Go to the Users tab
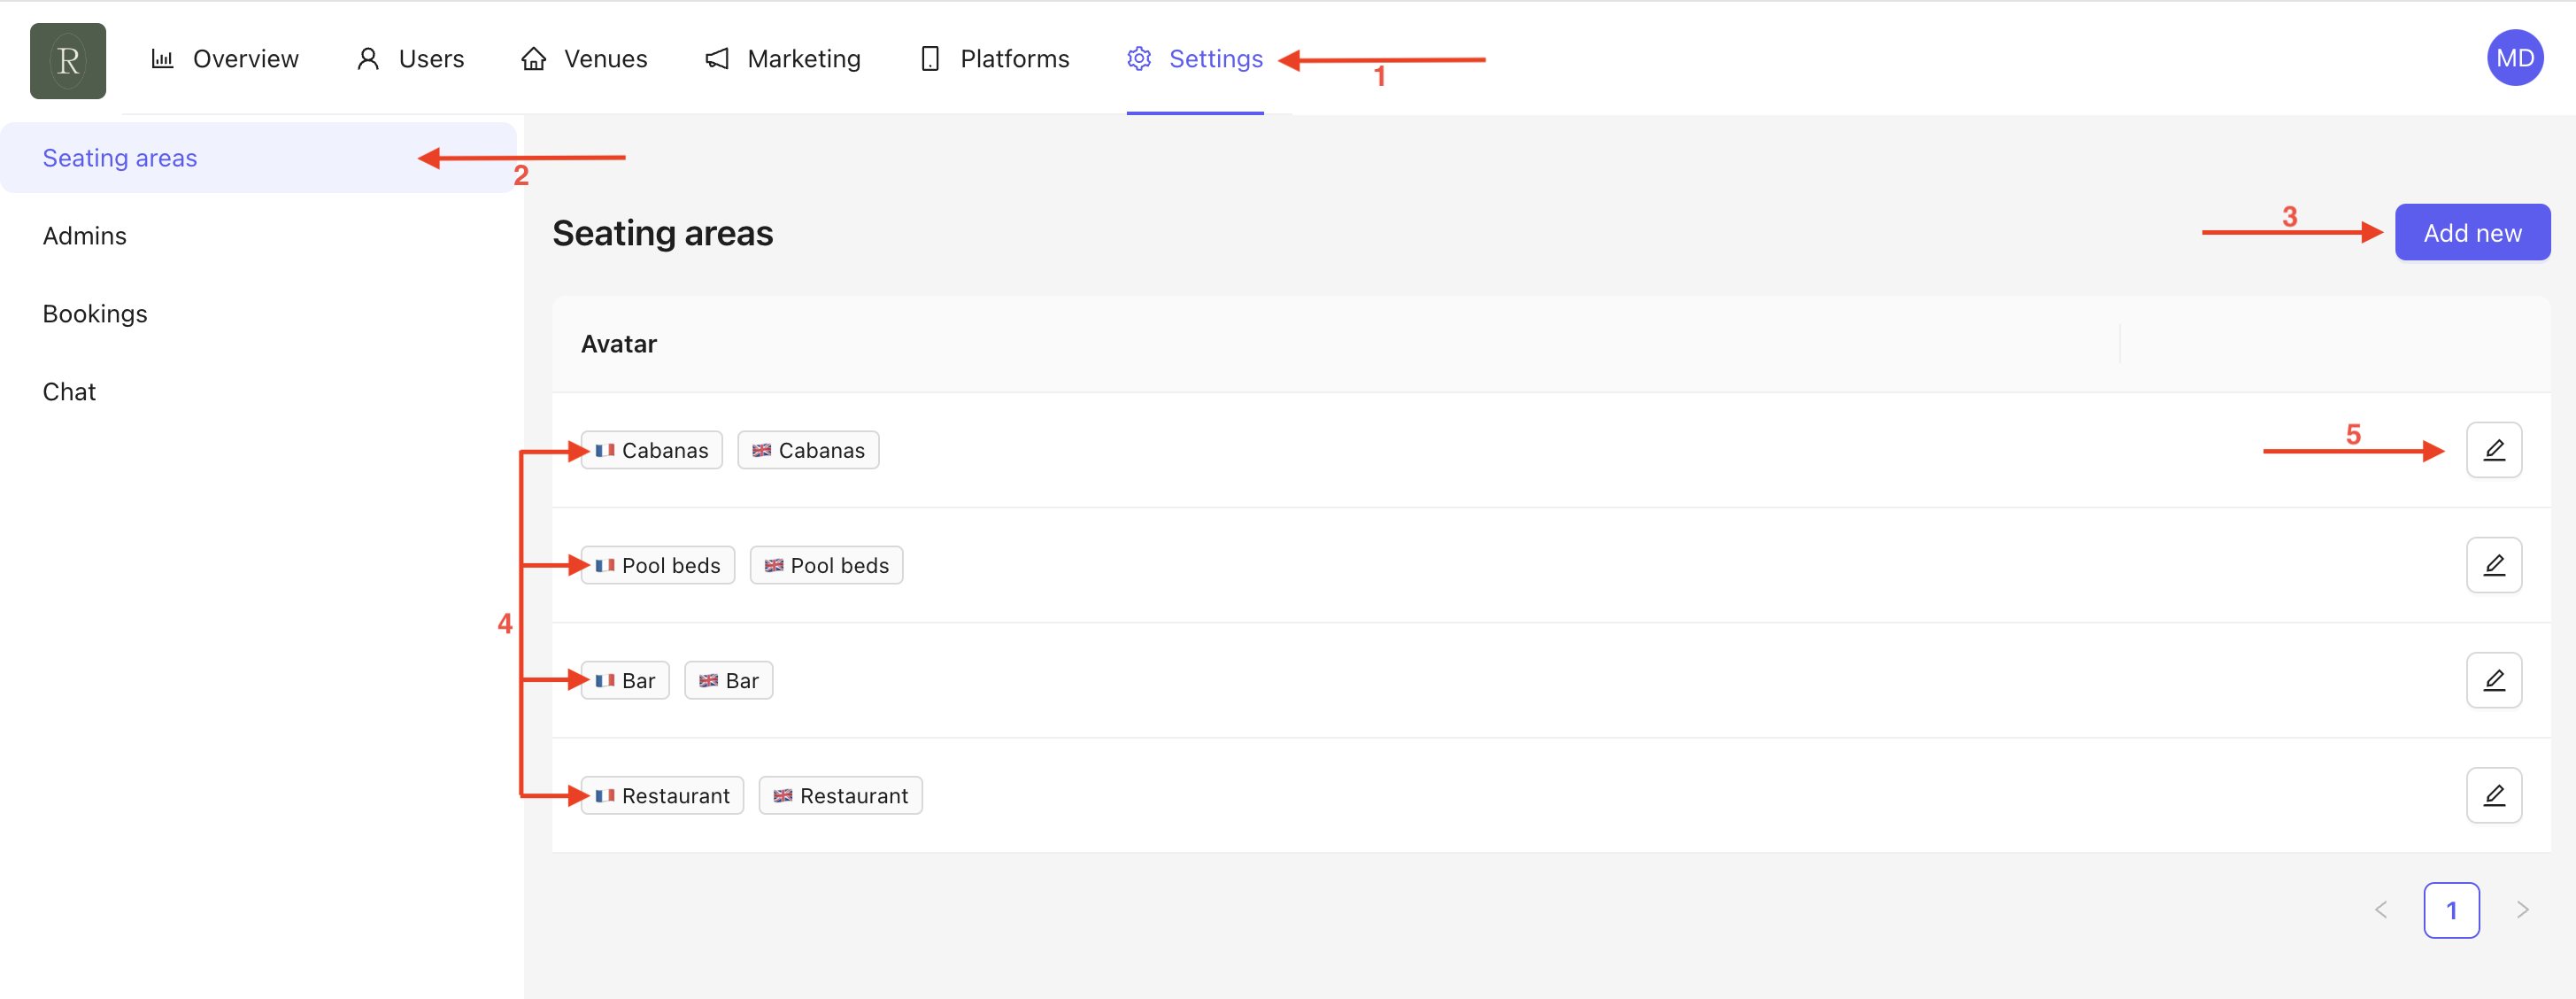This screenshot has width=2576, height=999. point(410,59)
